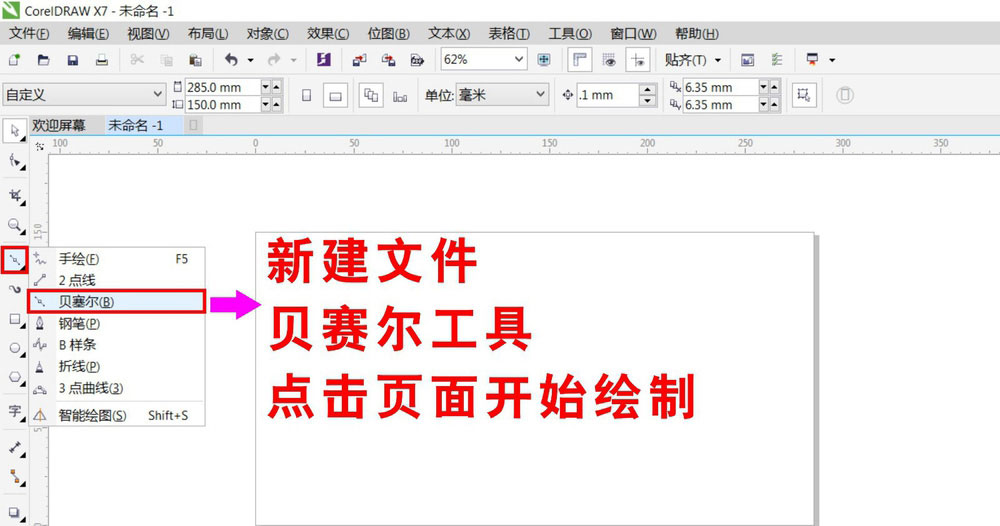This screenshot has height=526, width=1000.
Task: Open the 对象 menu
Action: click(267, 34)
